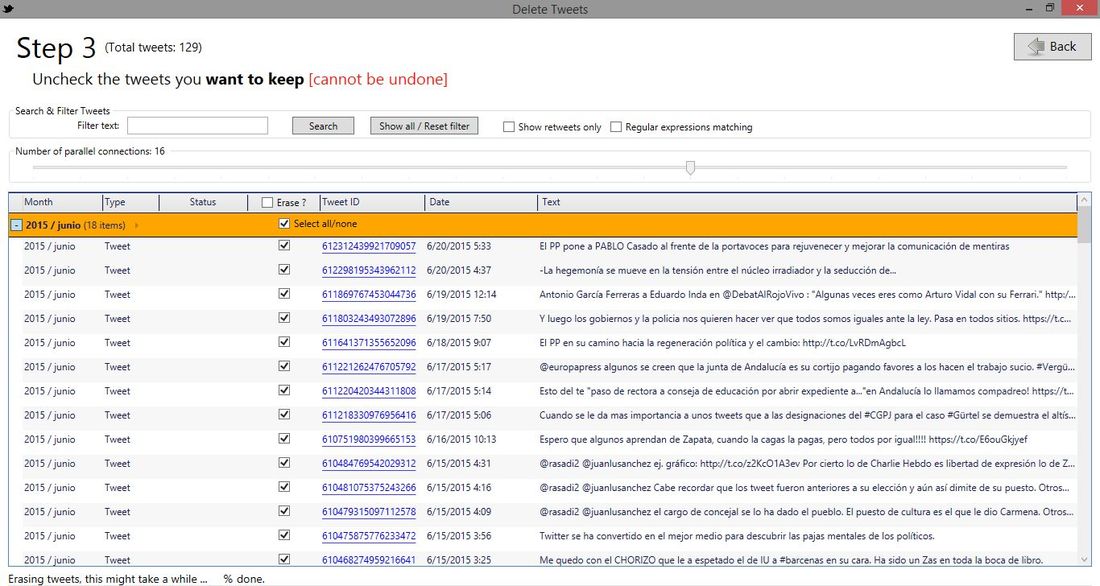Sort by the Tweet ID column header
Image resolution: width=1100 pixels, height=586 pixels.
[341, 202]
